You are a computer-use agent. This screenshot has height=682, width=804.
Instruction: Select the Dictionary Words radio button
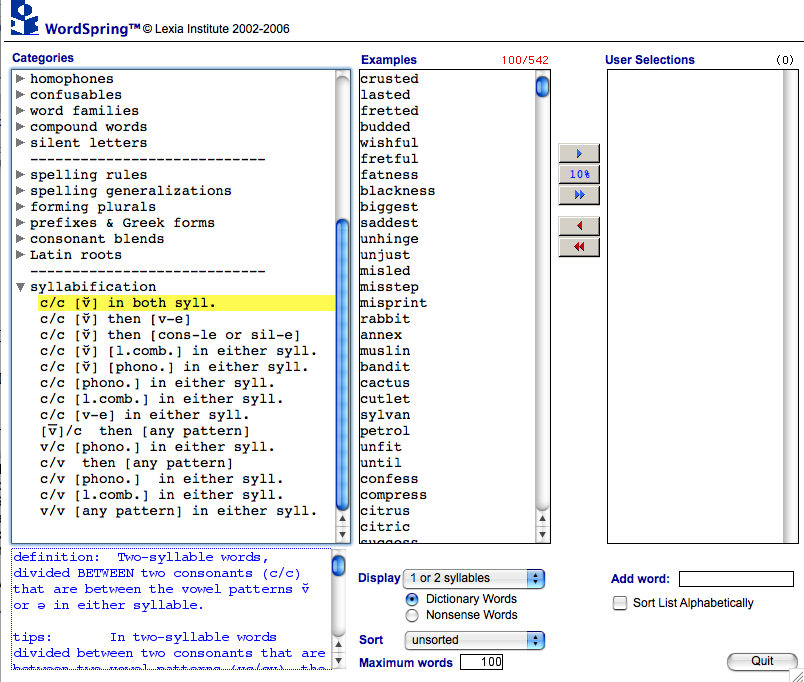click(x=412, y=599)
